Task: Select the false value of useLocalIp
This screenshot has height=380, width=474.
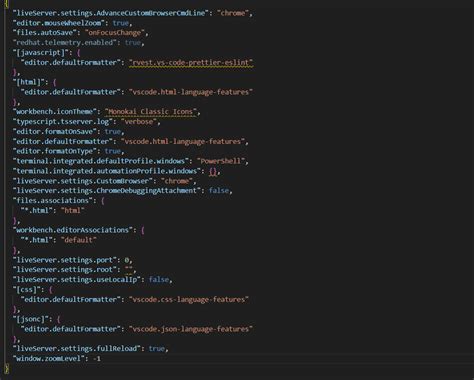Action: 159,279
